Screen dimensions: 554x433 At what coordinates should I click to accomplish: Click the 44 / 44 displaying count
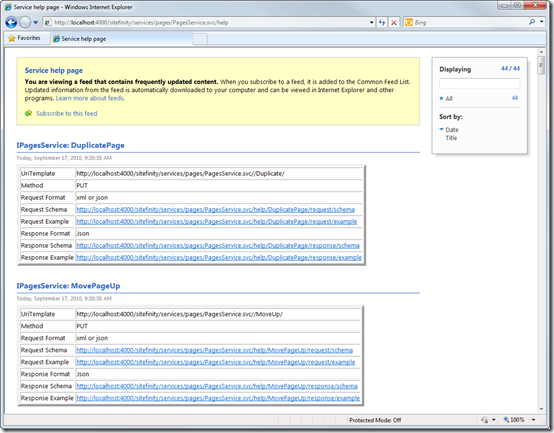(510, 69)
